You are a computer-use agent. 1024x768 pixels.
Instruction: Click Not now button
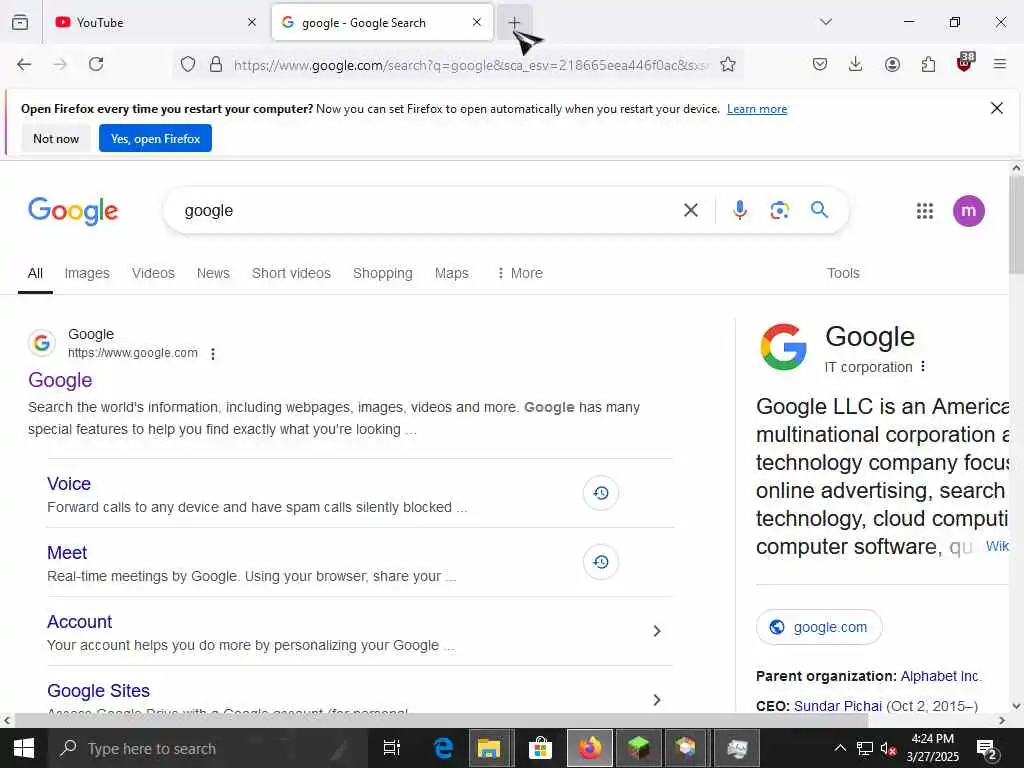[56, 138]
